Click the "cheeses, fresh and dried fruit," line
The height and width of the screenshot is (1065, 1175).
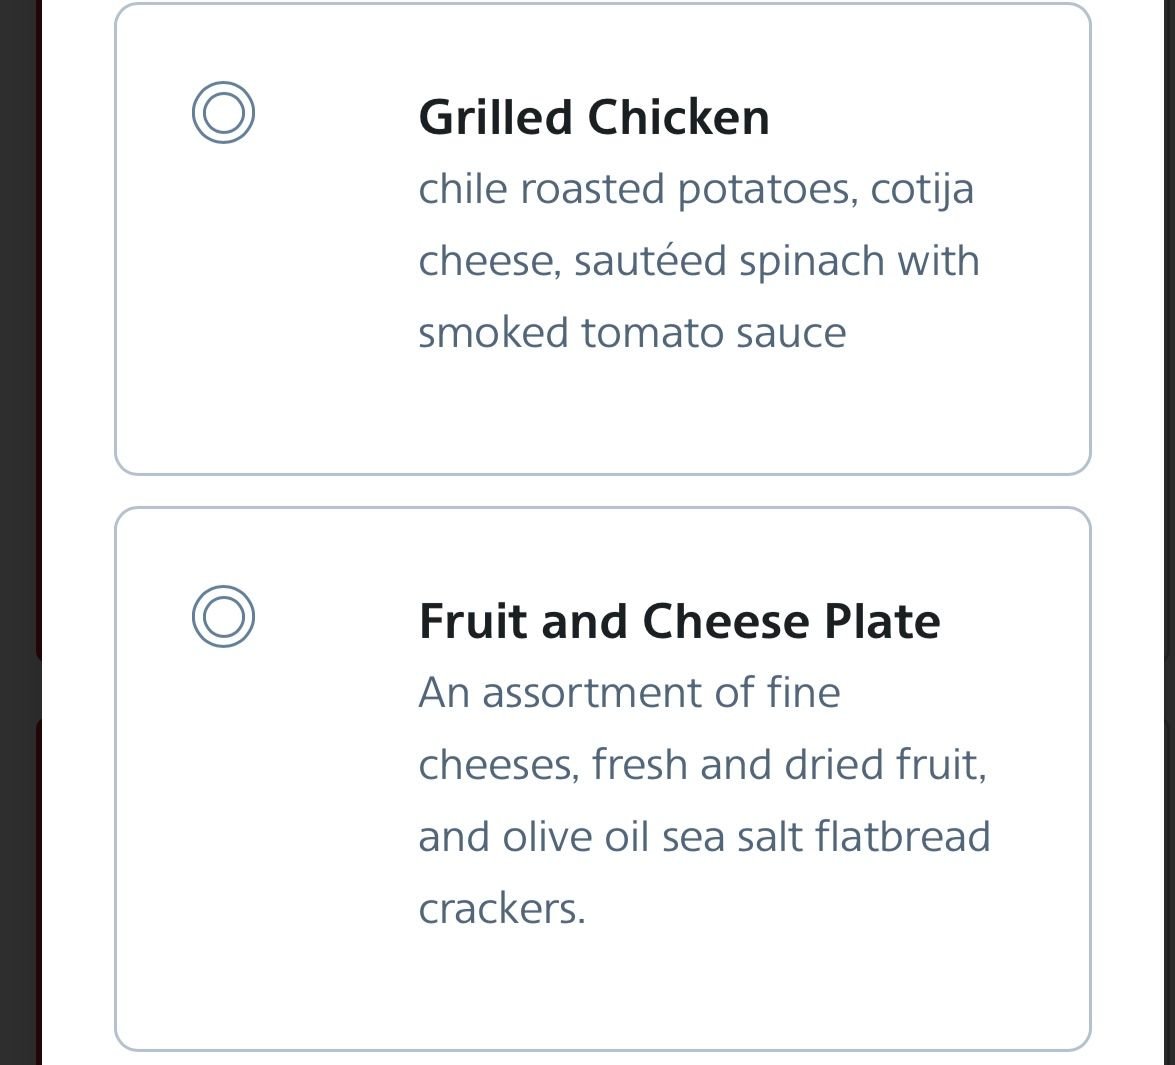point(702,765)
